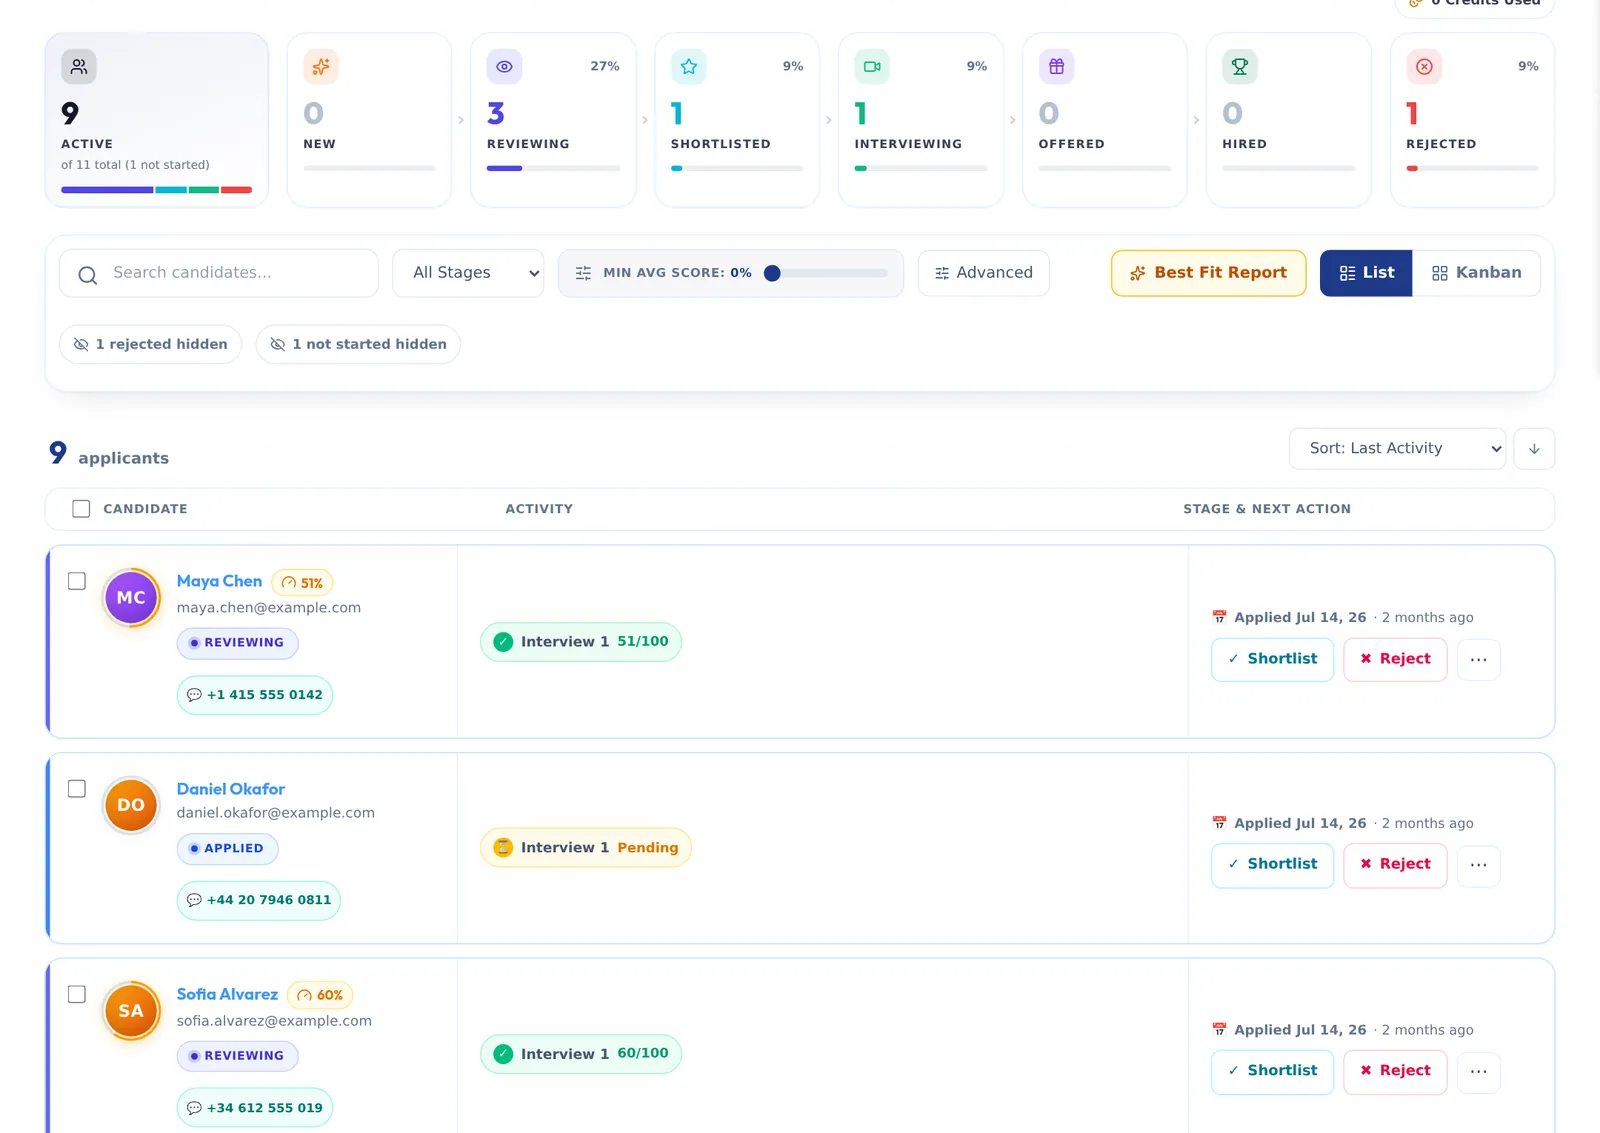Click the Offered stage gift icon

click(x=1056, y=67)
